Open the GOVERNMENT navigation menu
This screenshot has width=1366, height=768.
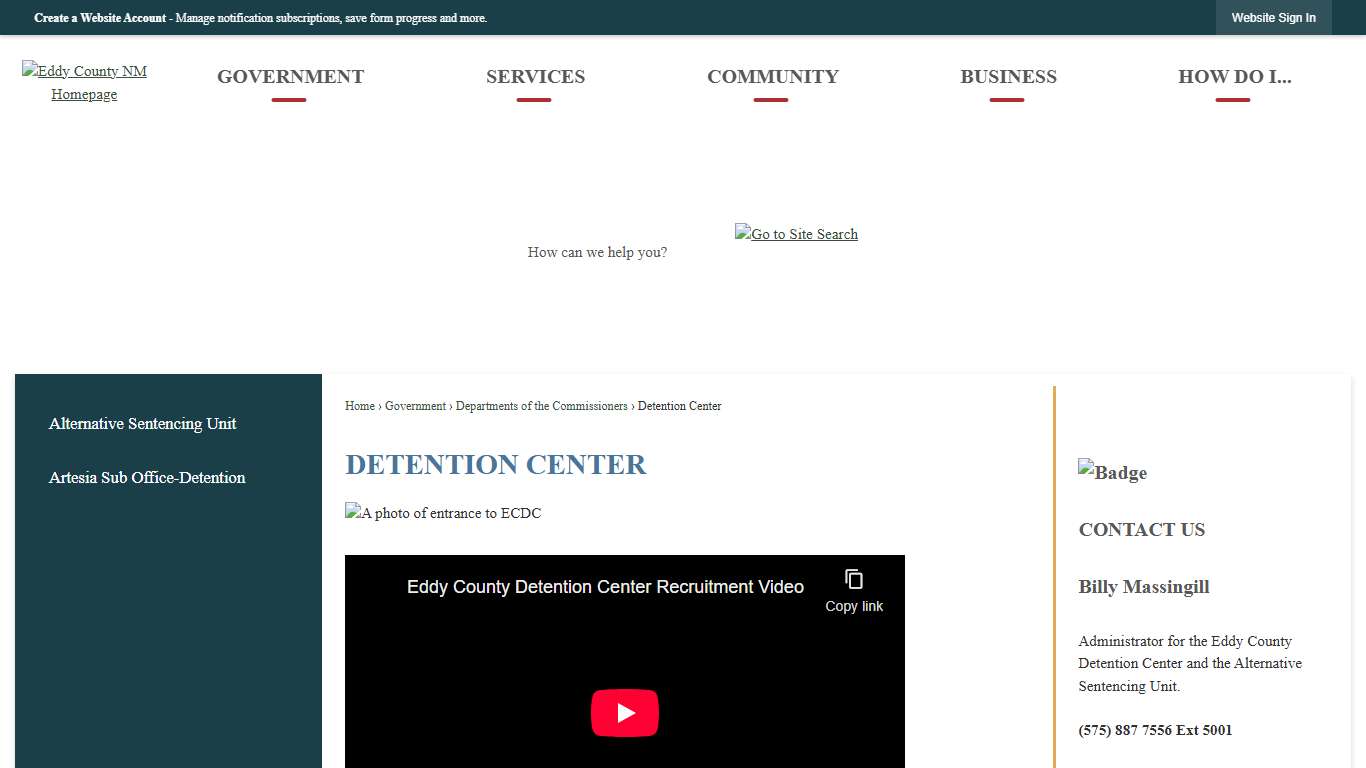pos(290,76)
